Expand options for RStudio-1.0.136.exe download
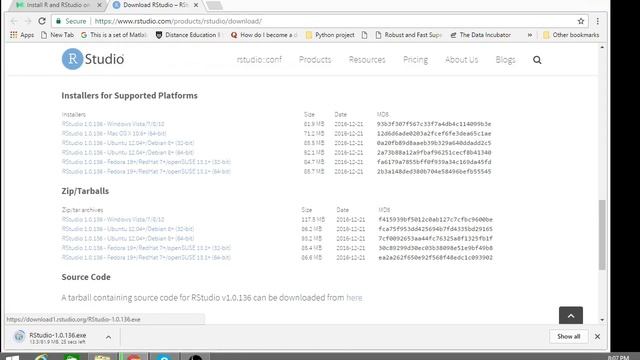 coord(108,337)
